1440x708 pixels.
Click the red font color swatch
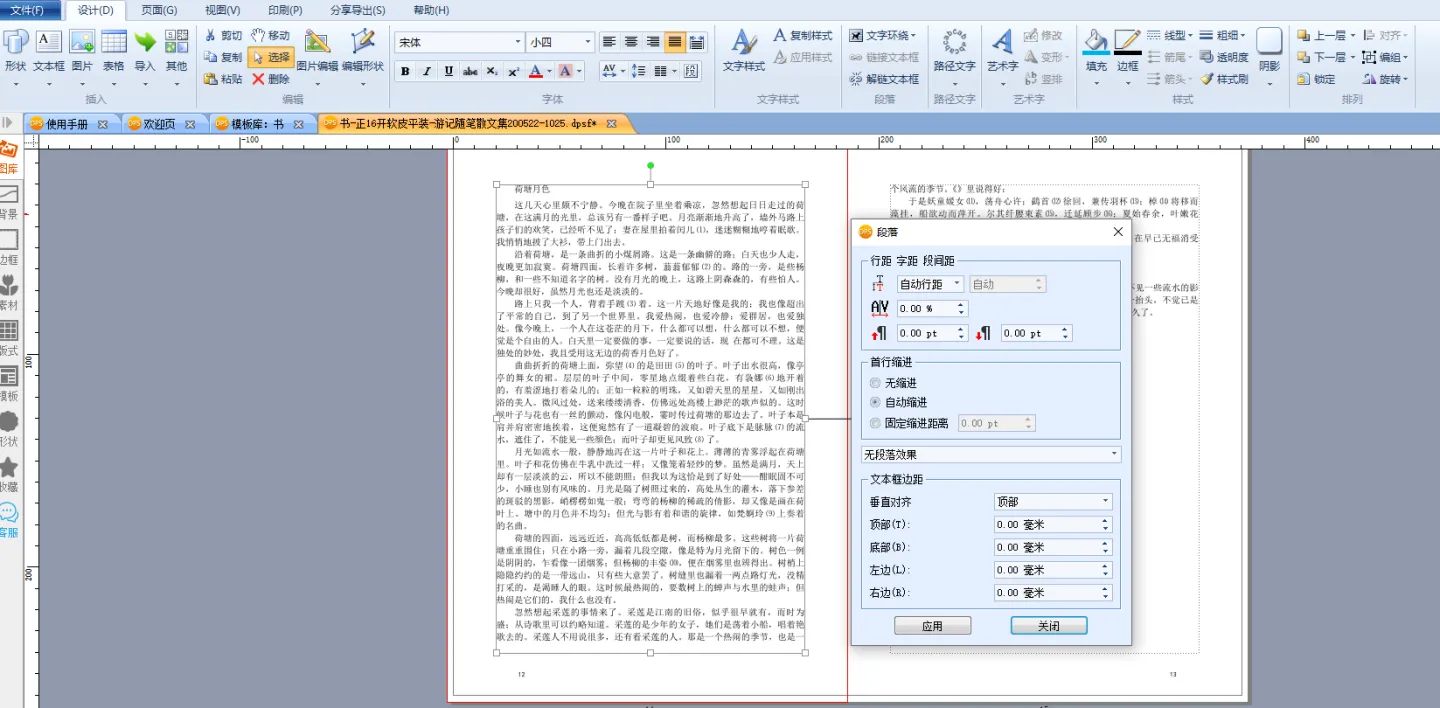point(536,71)
